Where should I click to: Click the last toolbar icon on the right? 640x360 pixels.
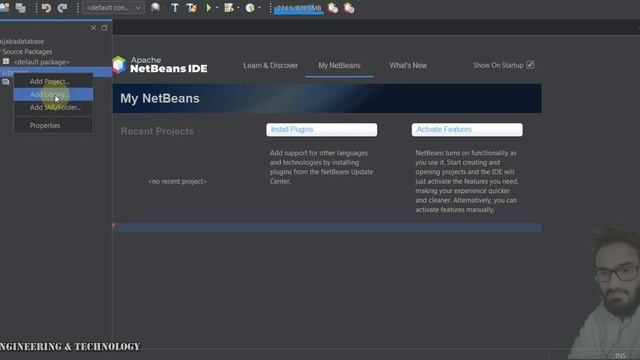(x=349, y=8)
